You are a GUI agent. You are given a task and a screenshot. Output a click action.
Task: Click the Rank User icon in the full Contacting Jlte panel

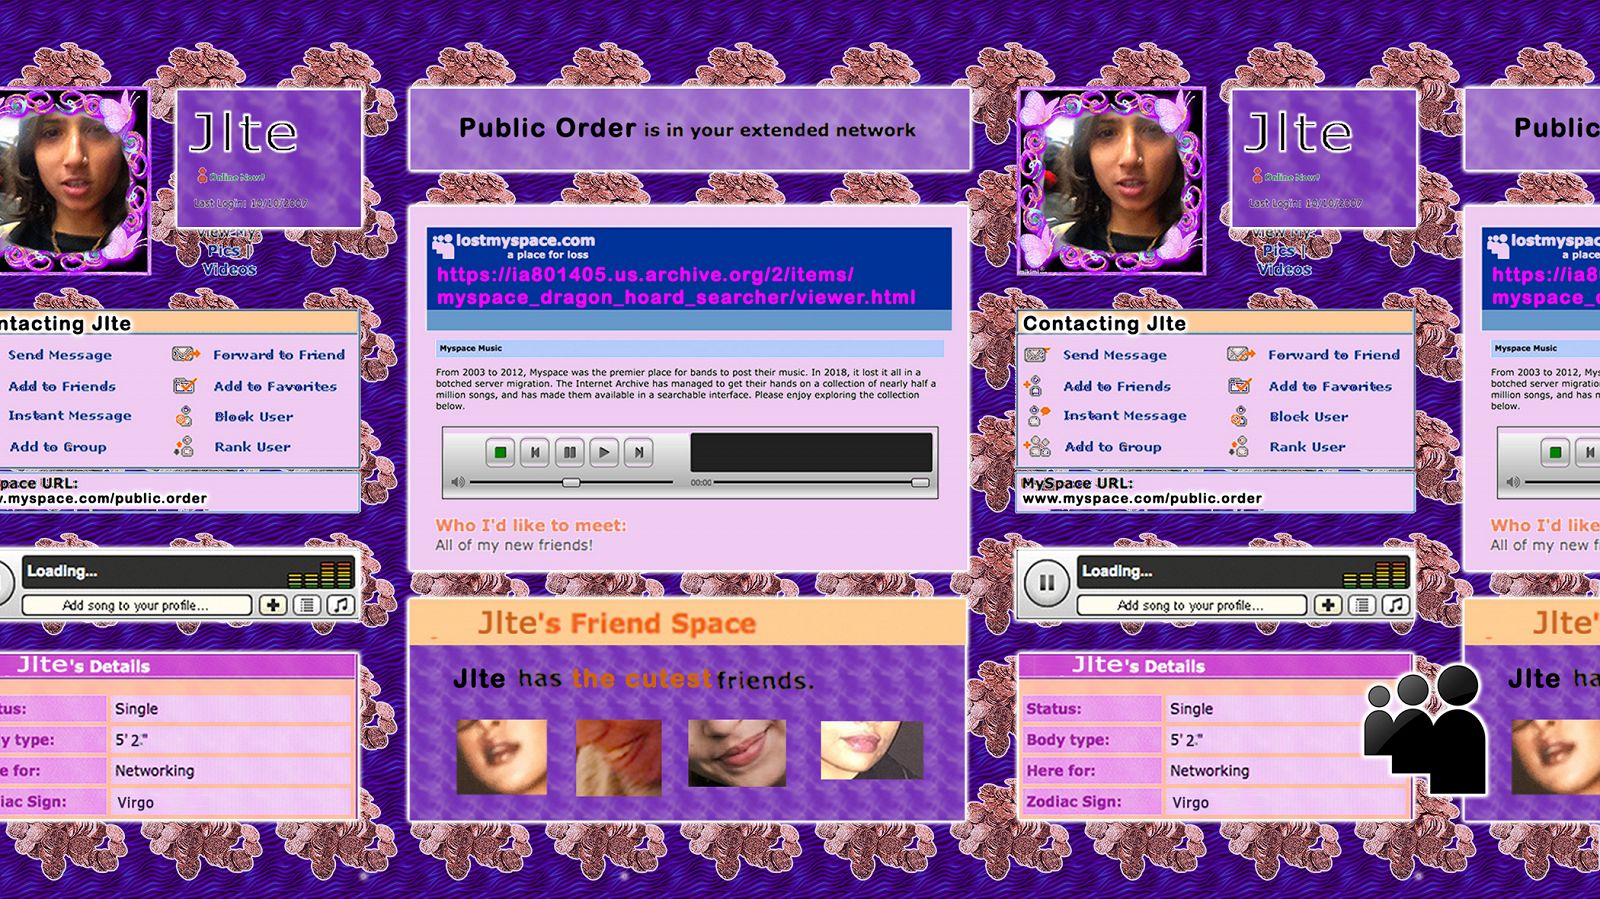click(1239, 447)
